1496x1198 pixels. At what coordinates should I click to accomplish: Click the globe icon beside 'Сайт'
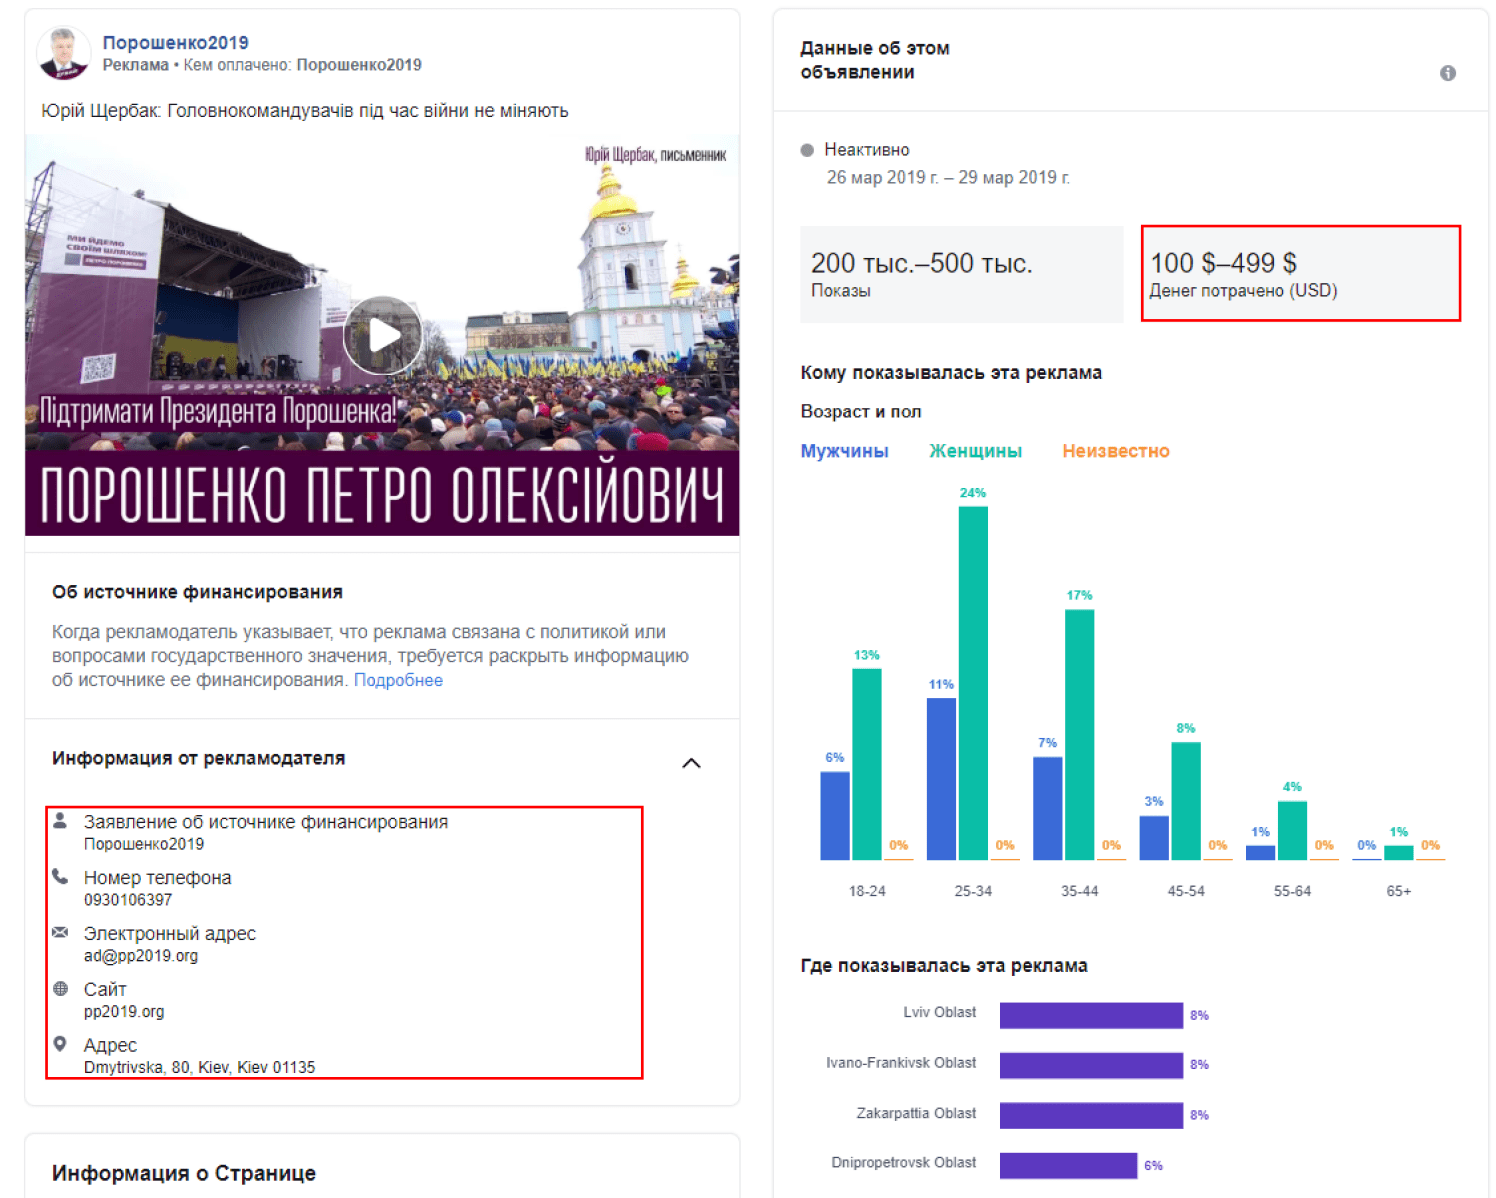pyautogui.click(x=60, y=988)
